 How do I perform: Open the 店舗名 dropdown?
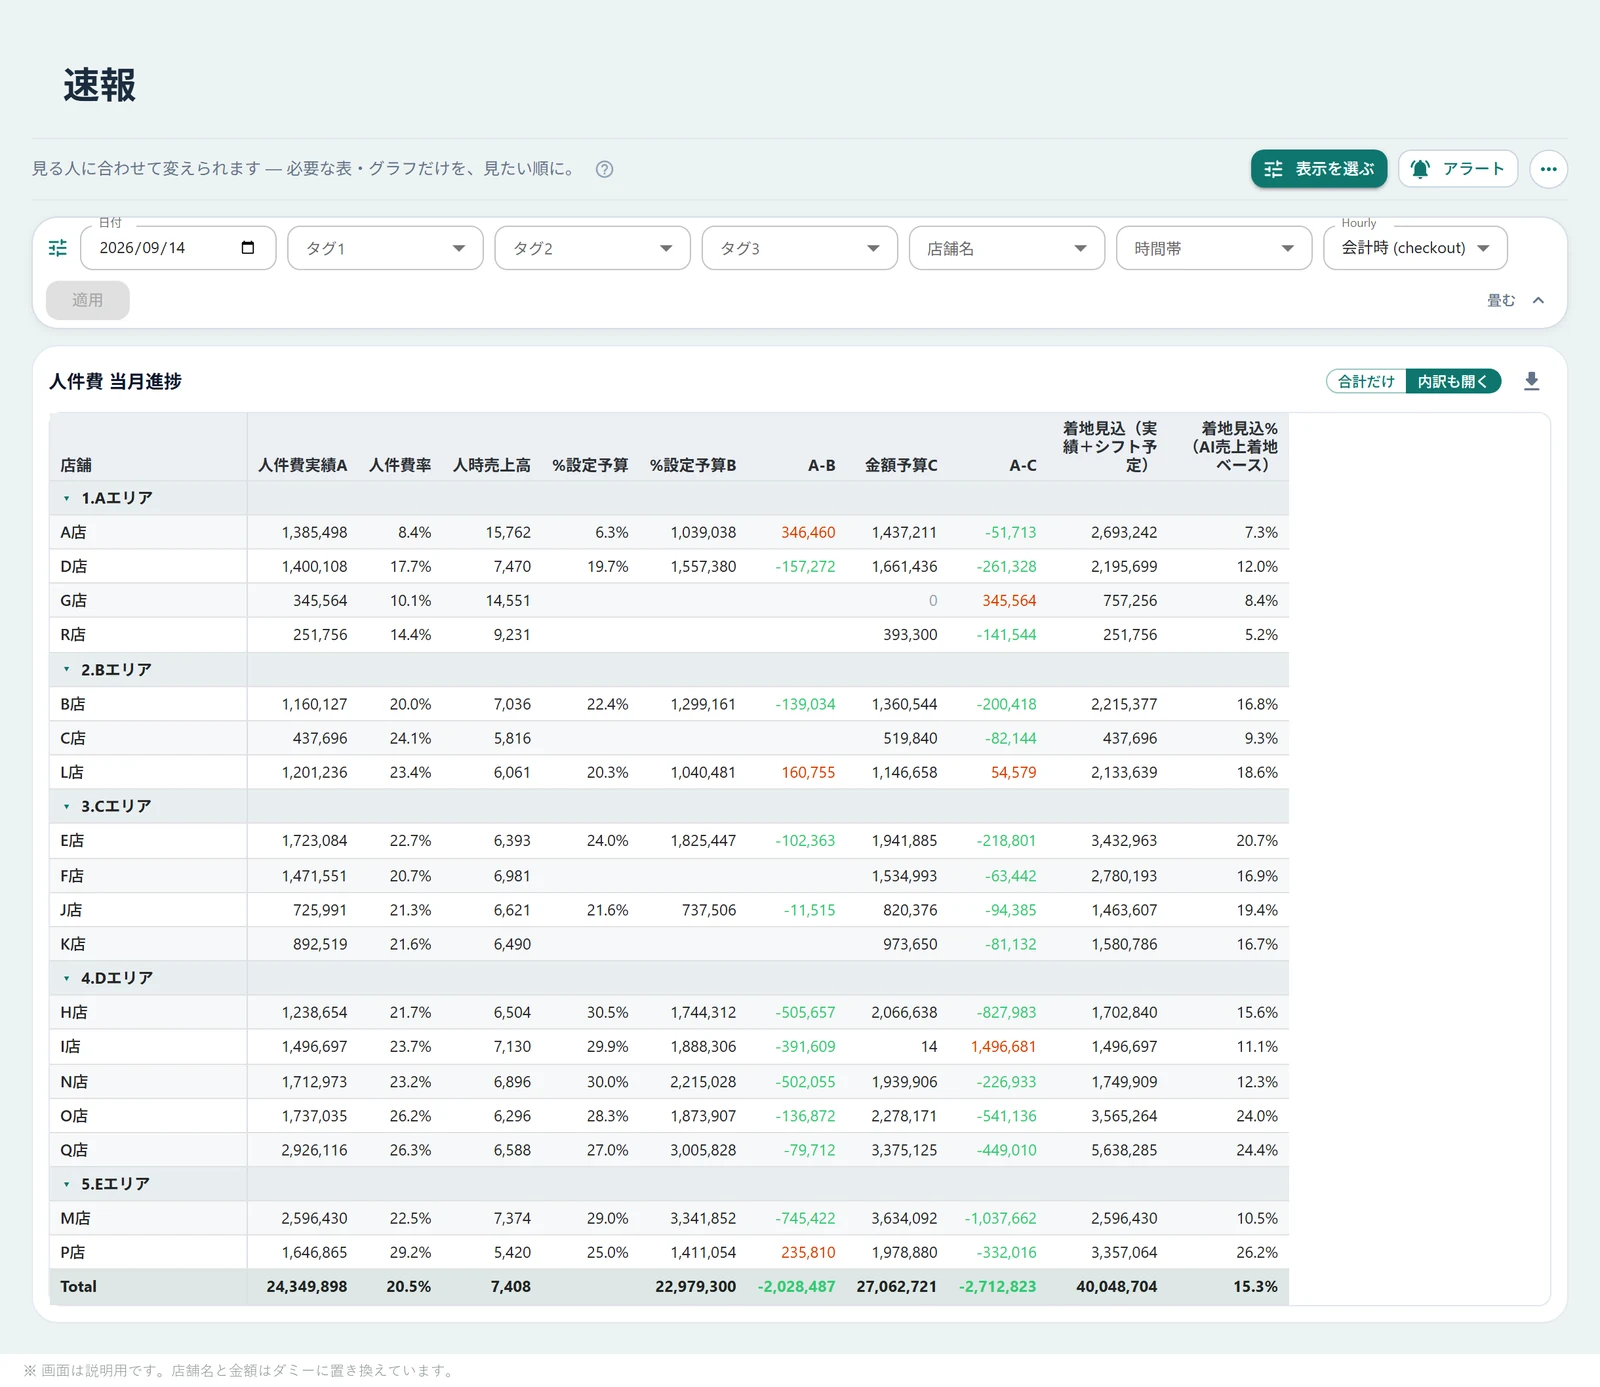point(1006,248)
